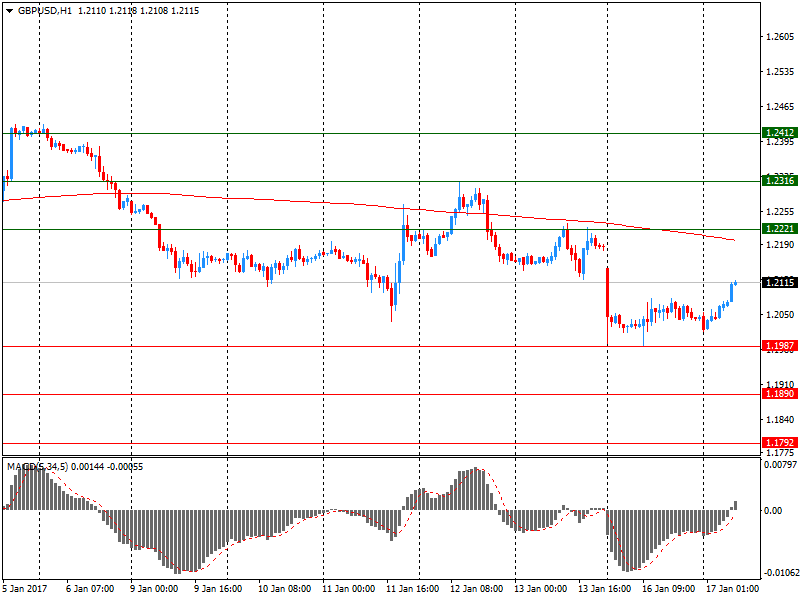Select the large red candle after 13 Jan 16:00
Screen dimensions: 800x600
(608, 292)
